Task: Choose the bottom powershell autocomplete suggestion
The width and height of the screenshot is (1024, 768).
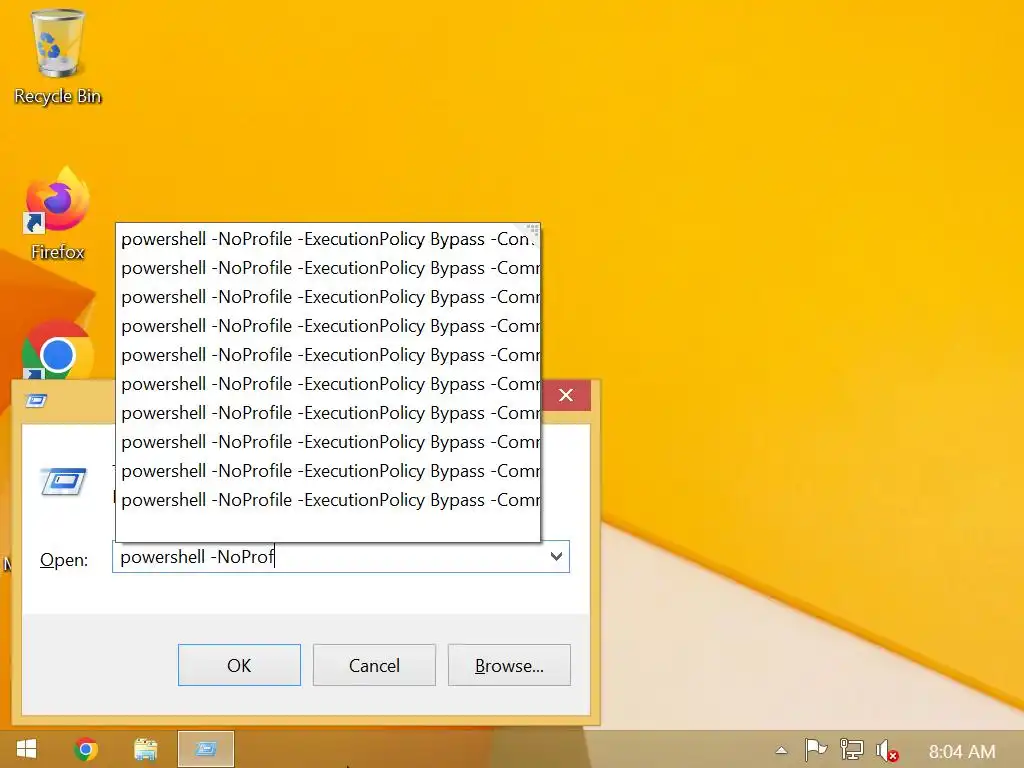Action: coord(328,500)
